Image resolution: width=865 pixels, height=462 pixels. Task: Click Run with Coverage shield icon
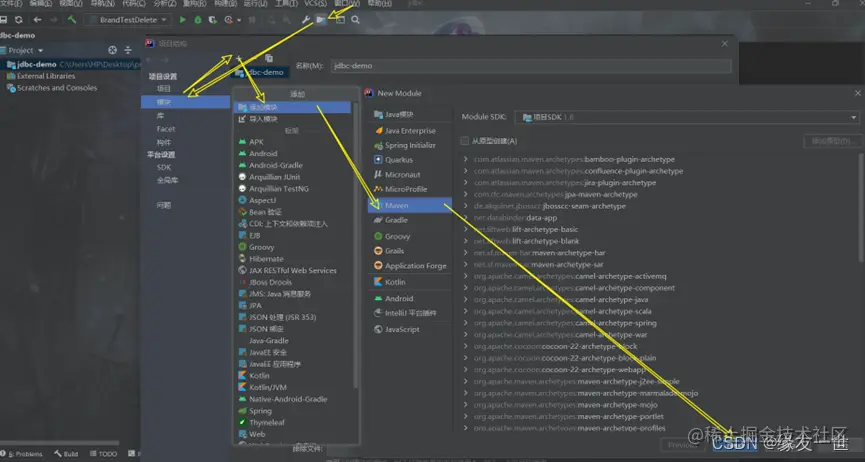[x=212, y=20]
